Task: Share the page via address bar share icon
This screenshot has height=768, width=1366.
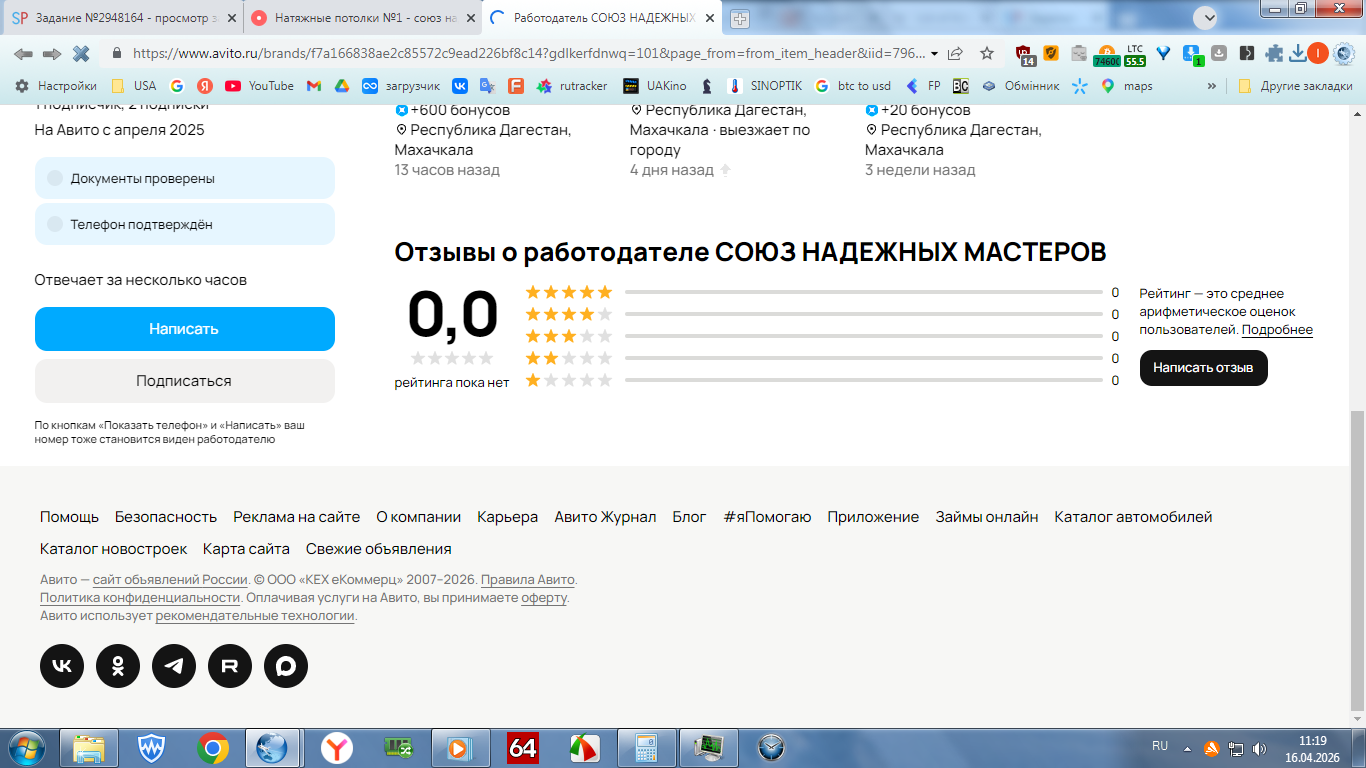Action: click(956, 53)
